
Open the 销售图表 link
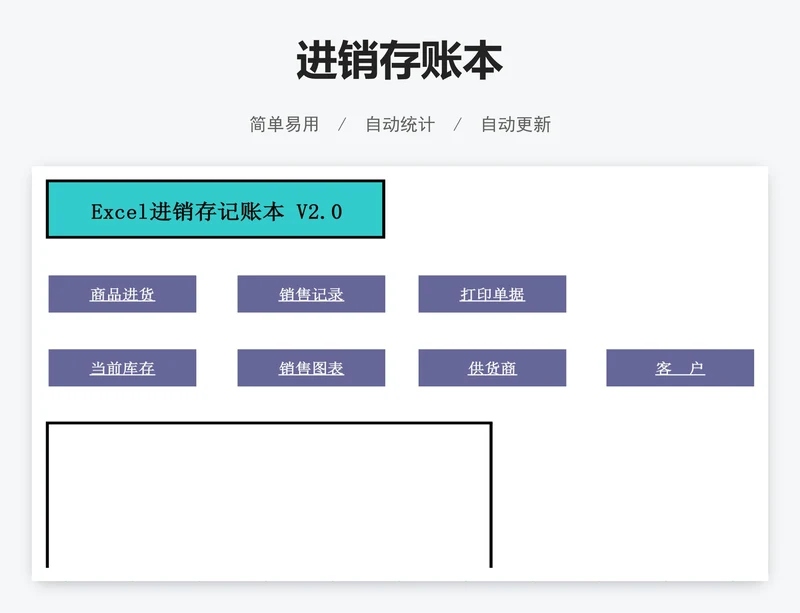tap(311, 368)
